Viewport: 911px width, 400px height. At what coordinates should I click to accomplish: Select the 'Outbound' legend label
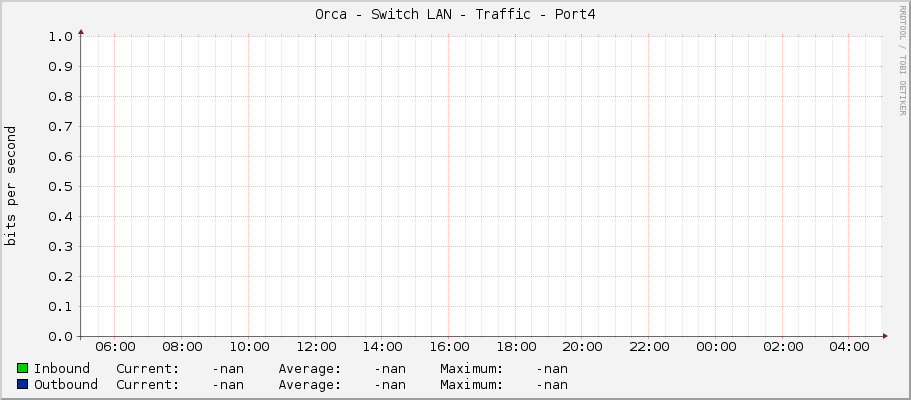pos(66,384)
